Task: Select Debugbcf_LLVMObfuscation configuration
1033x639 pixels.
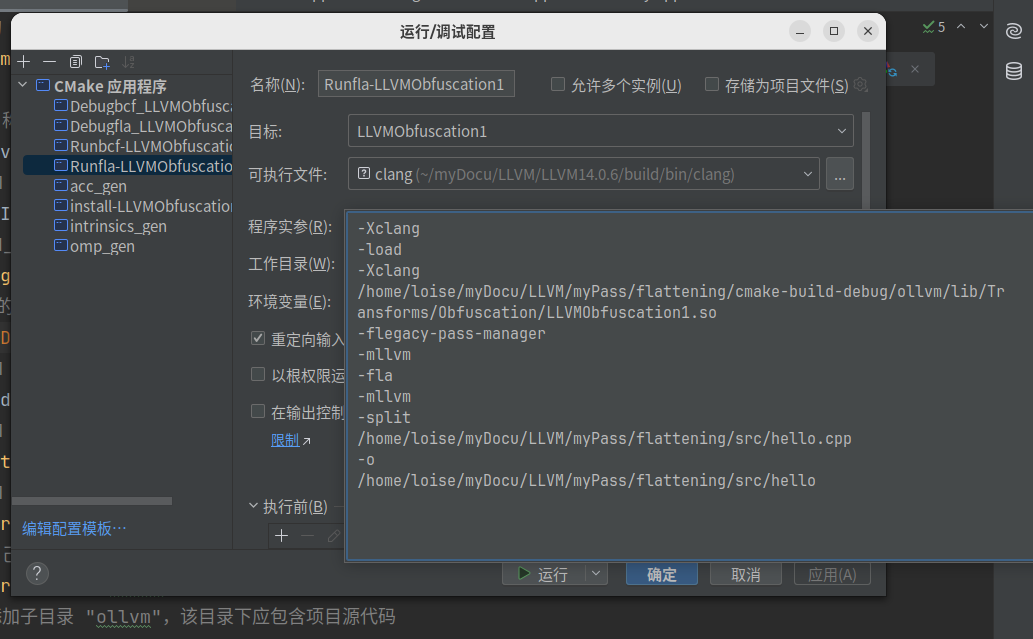Action: [143, 106]
